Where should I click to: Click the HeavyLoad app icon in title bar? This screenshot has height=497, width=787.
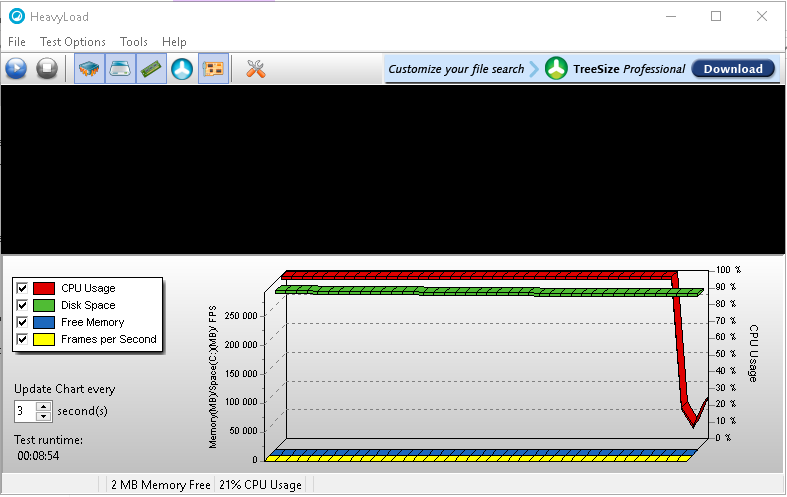tap(16, 16)
